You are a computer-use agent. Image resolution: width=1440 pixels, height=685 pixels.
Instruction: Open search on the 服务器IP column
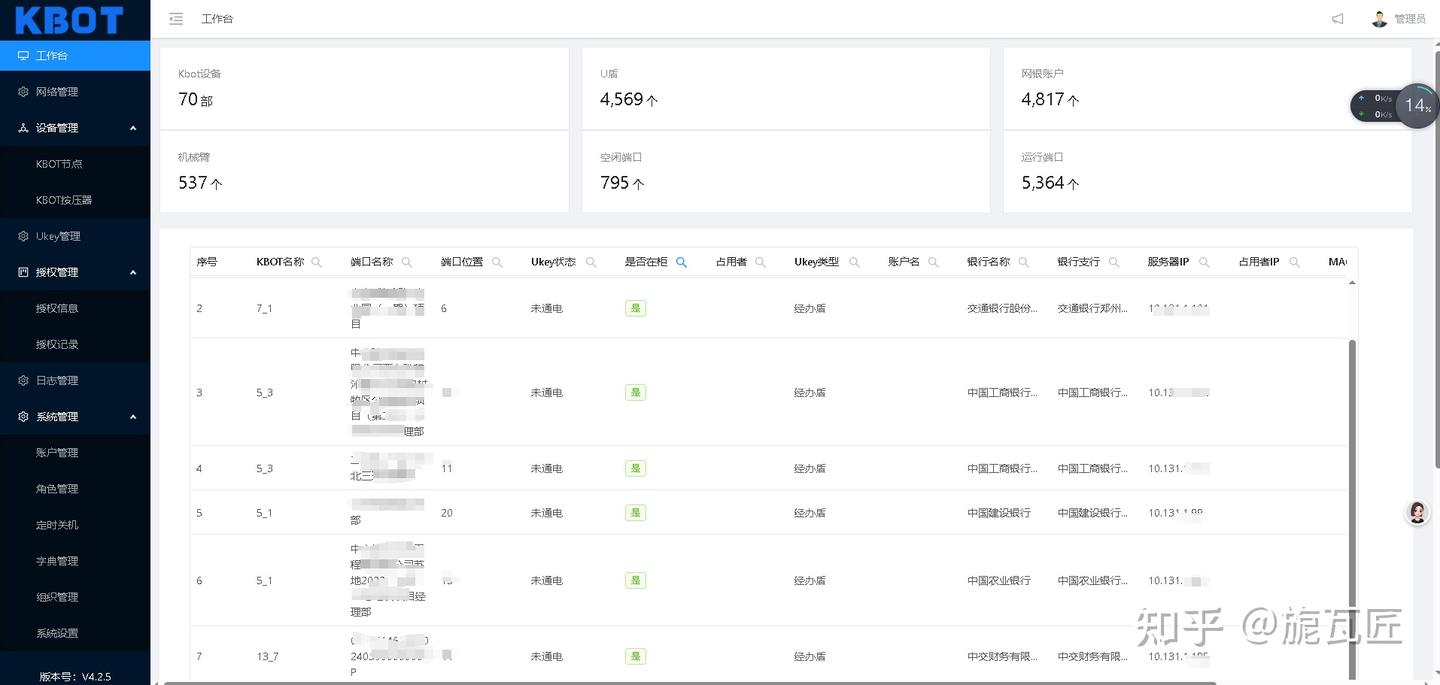tap(1204, 260)
